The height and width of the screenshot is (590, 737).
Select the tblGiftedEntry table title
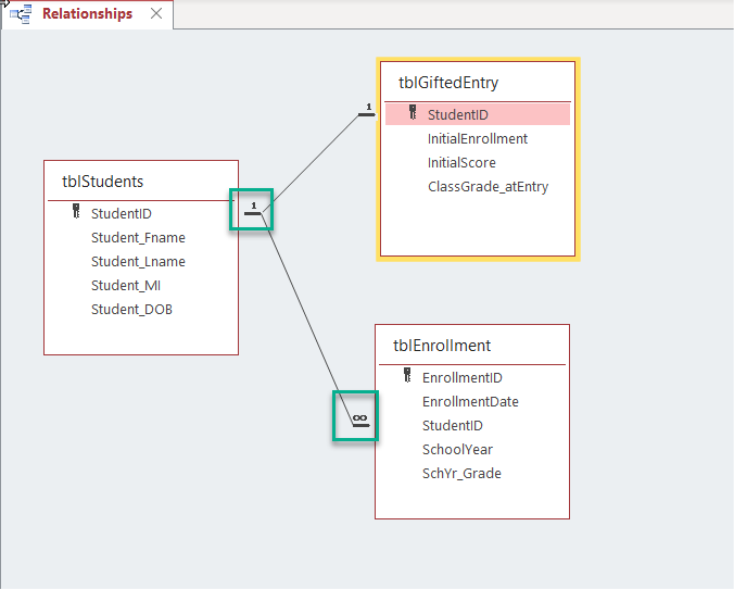(x=448, y=83)
